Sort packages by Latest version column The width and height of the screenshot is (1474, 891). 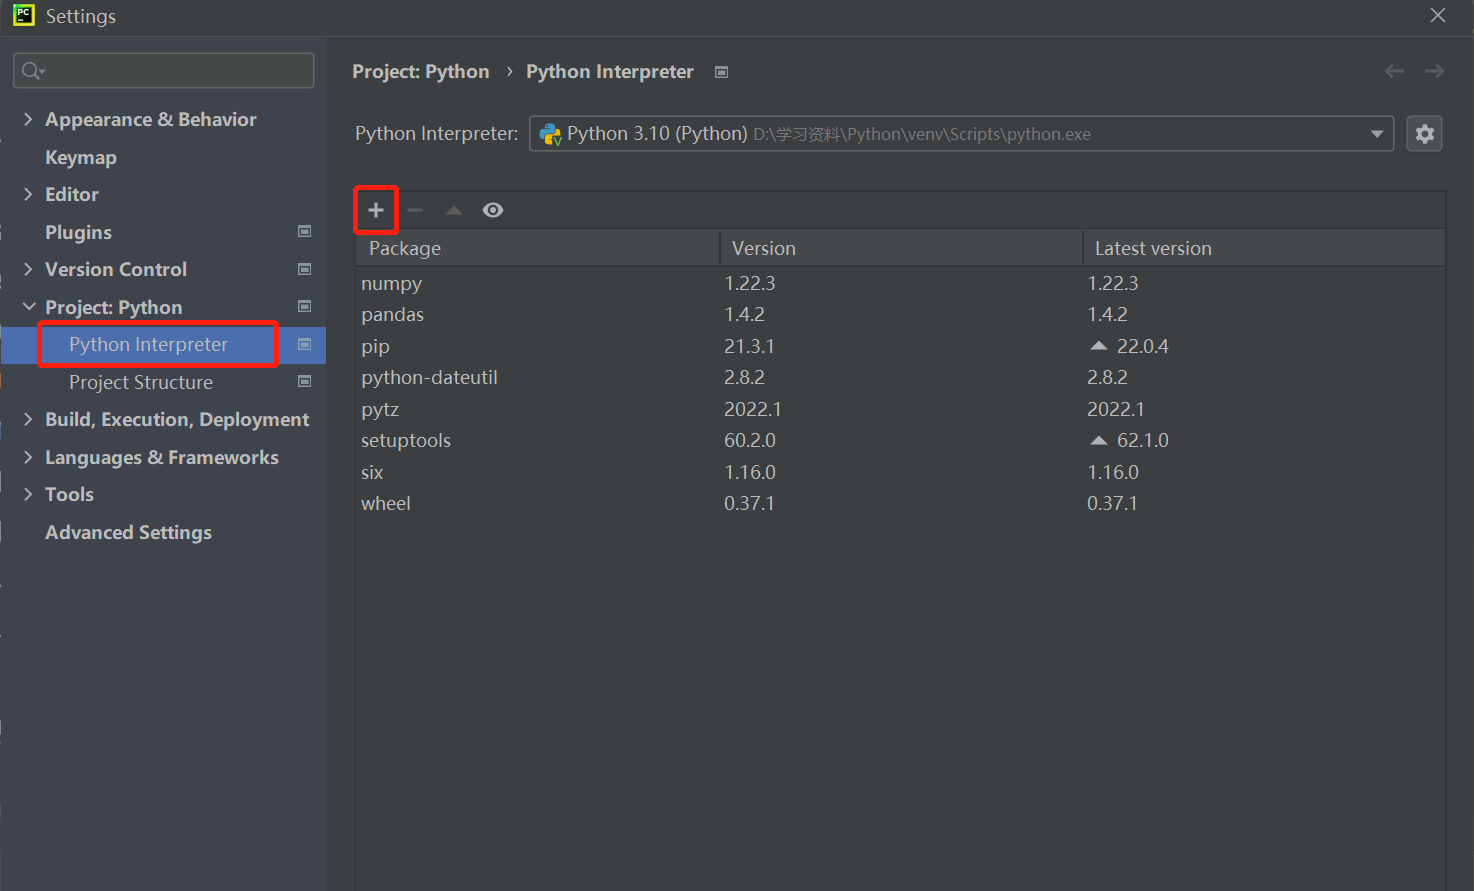1153,248
